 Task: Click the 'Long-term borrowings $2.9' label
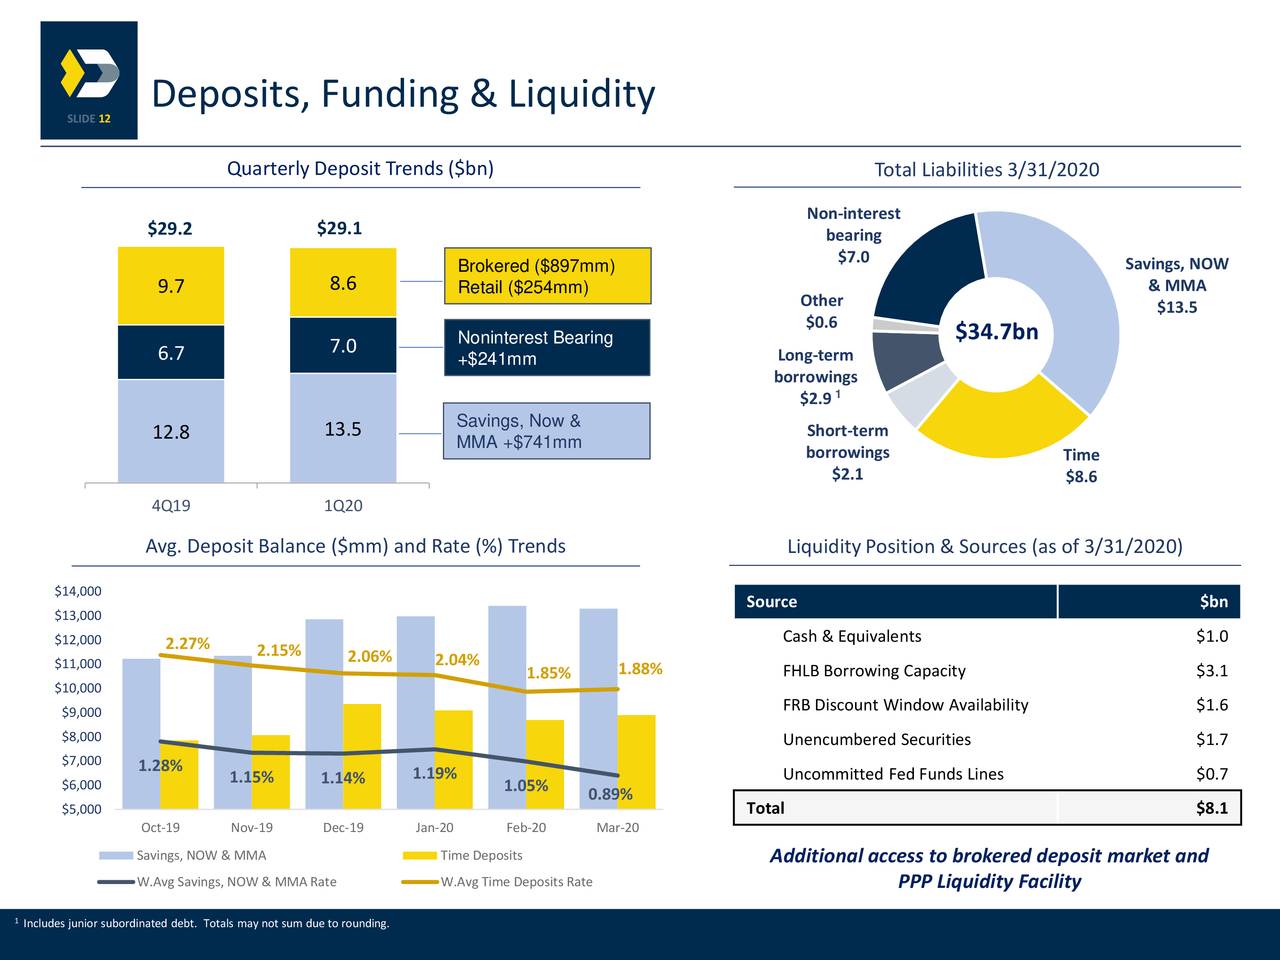815,377
